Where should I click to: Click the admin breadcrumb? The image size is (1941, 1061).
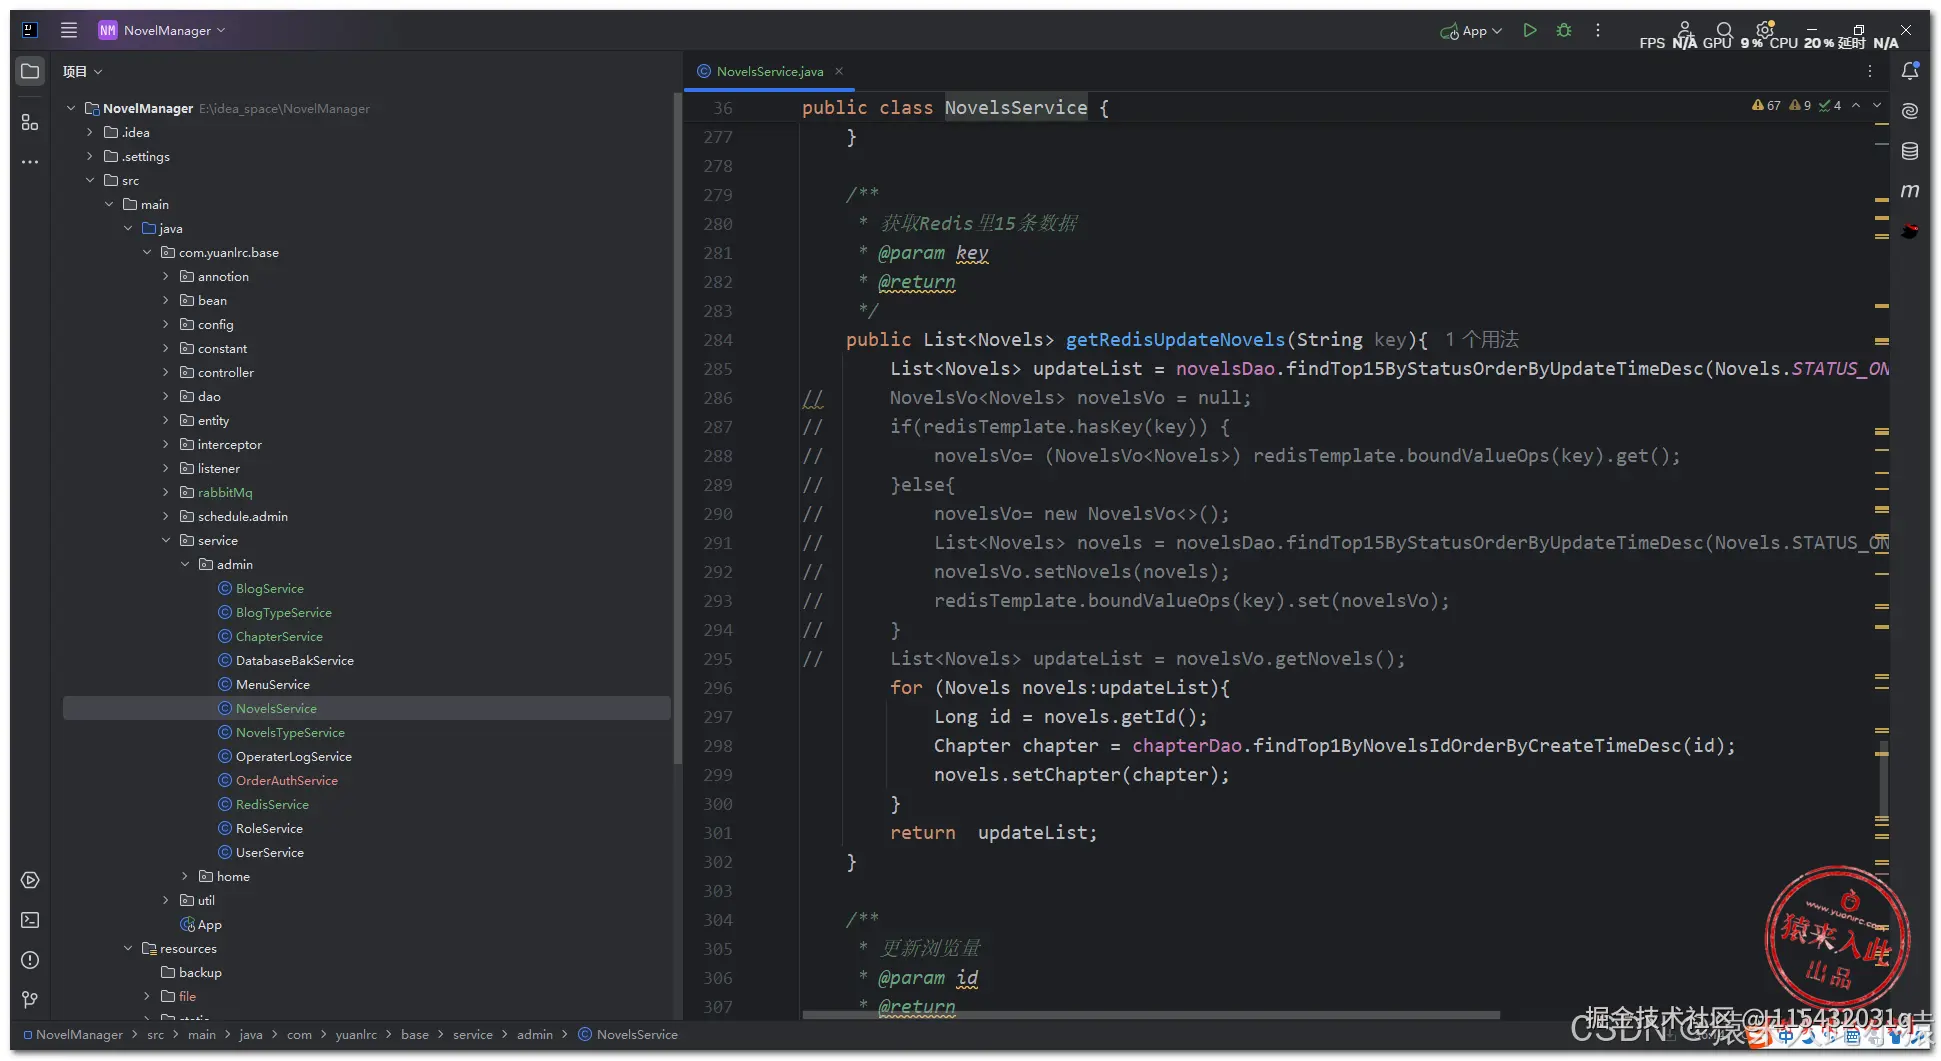point(534,1034)
